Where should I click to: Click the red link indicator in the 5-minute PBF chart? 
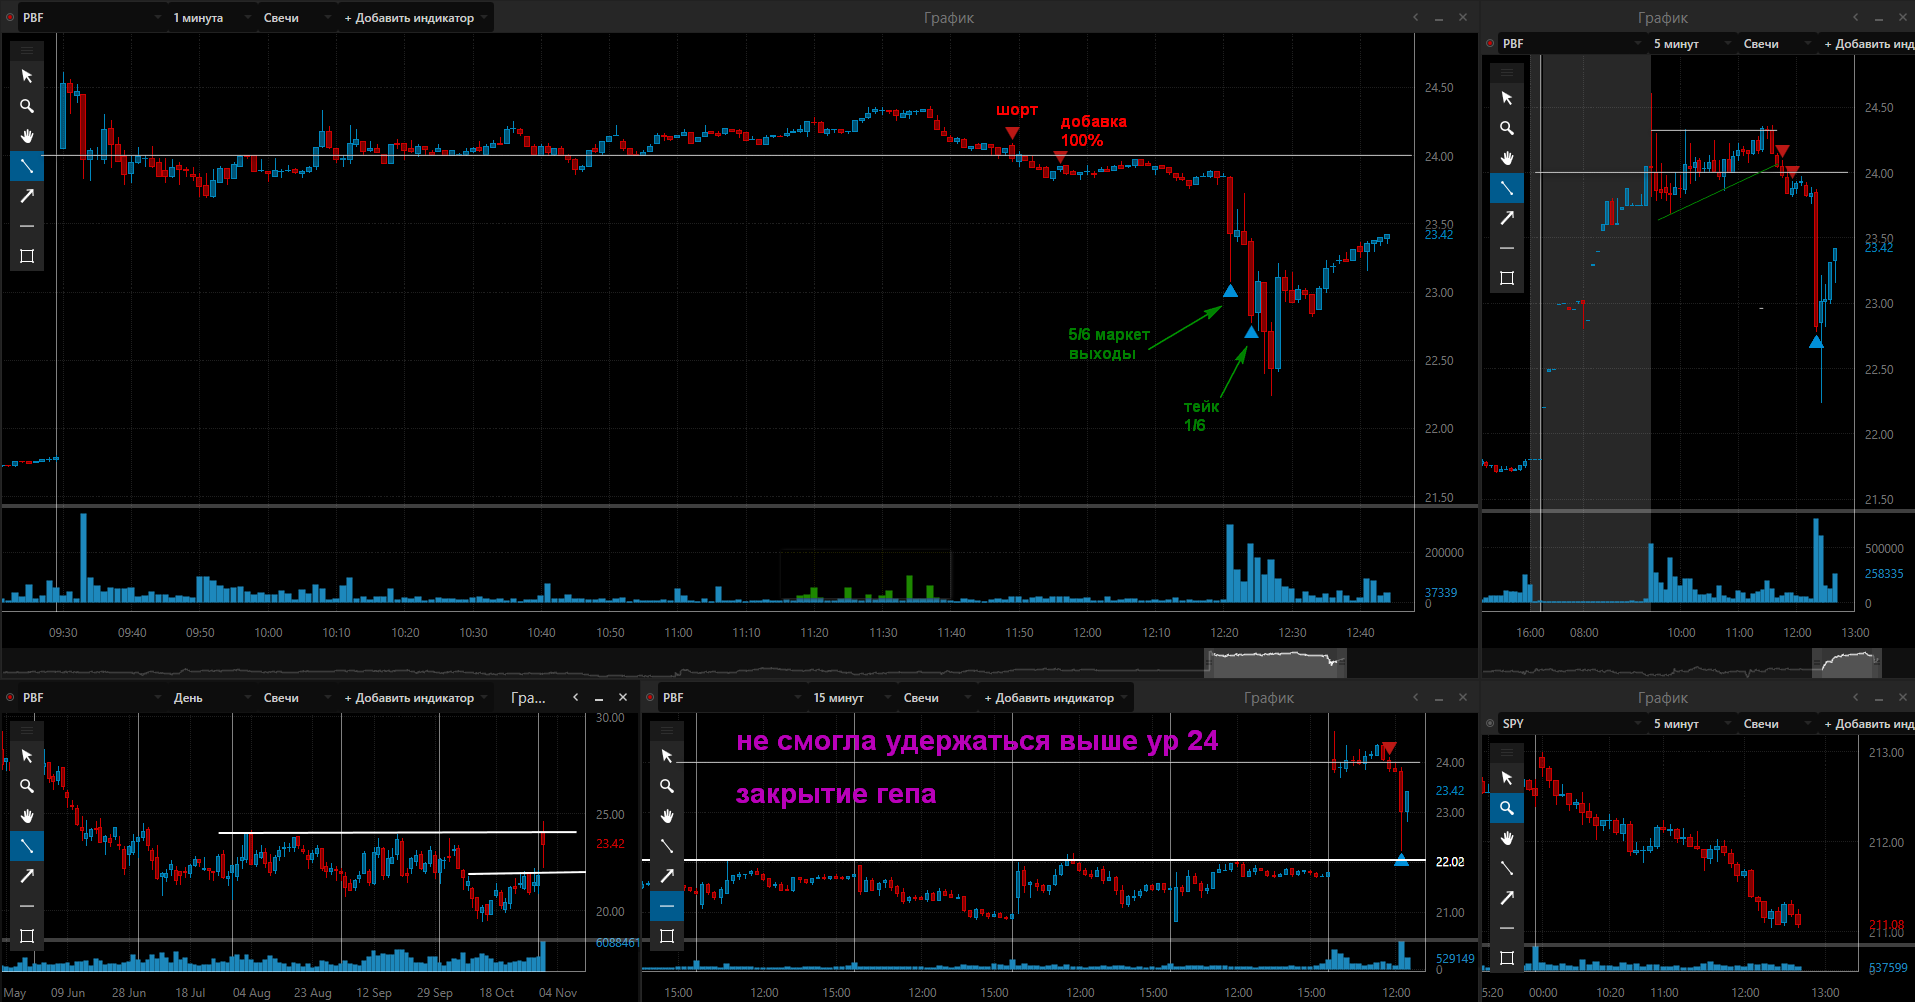tap(1490, 43)
